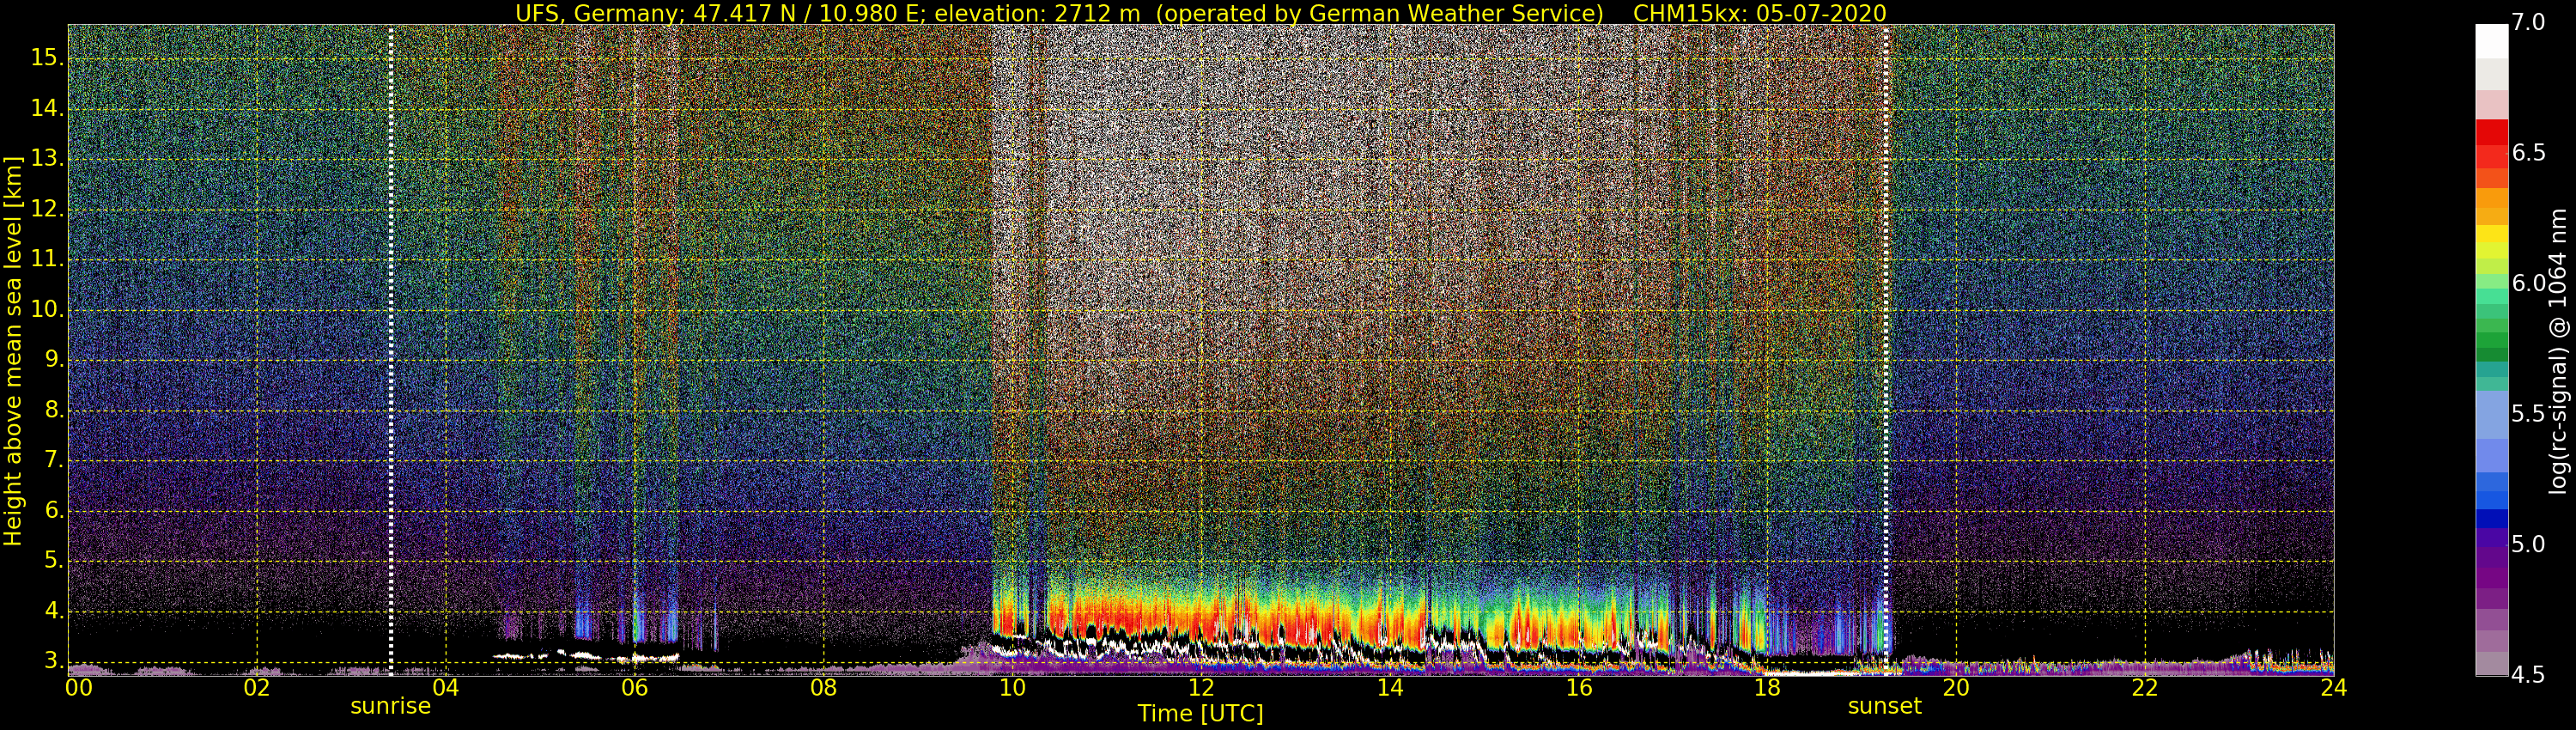Click the white top segment of colorbar
This screenshot has width=2576, height=730.
point(2491,41)
